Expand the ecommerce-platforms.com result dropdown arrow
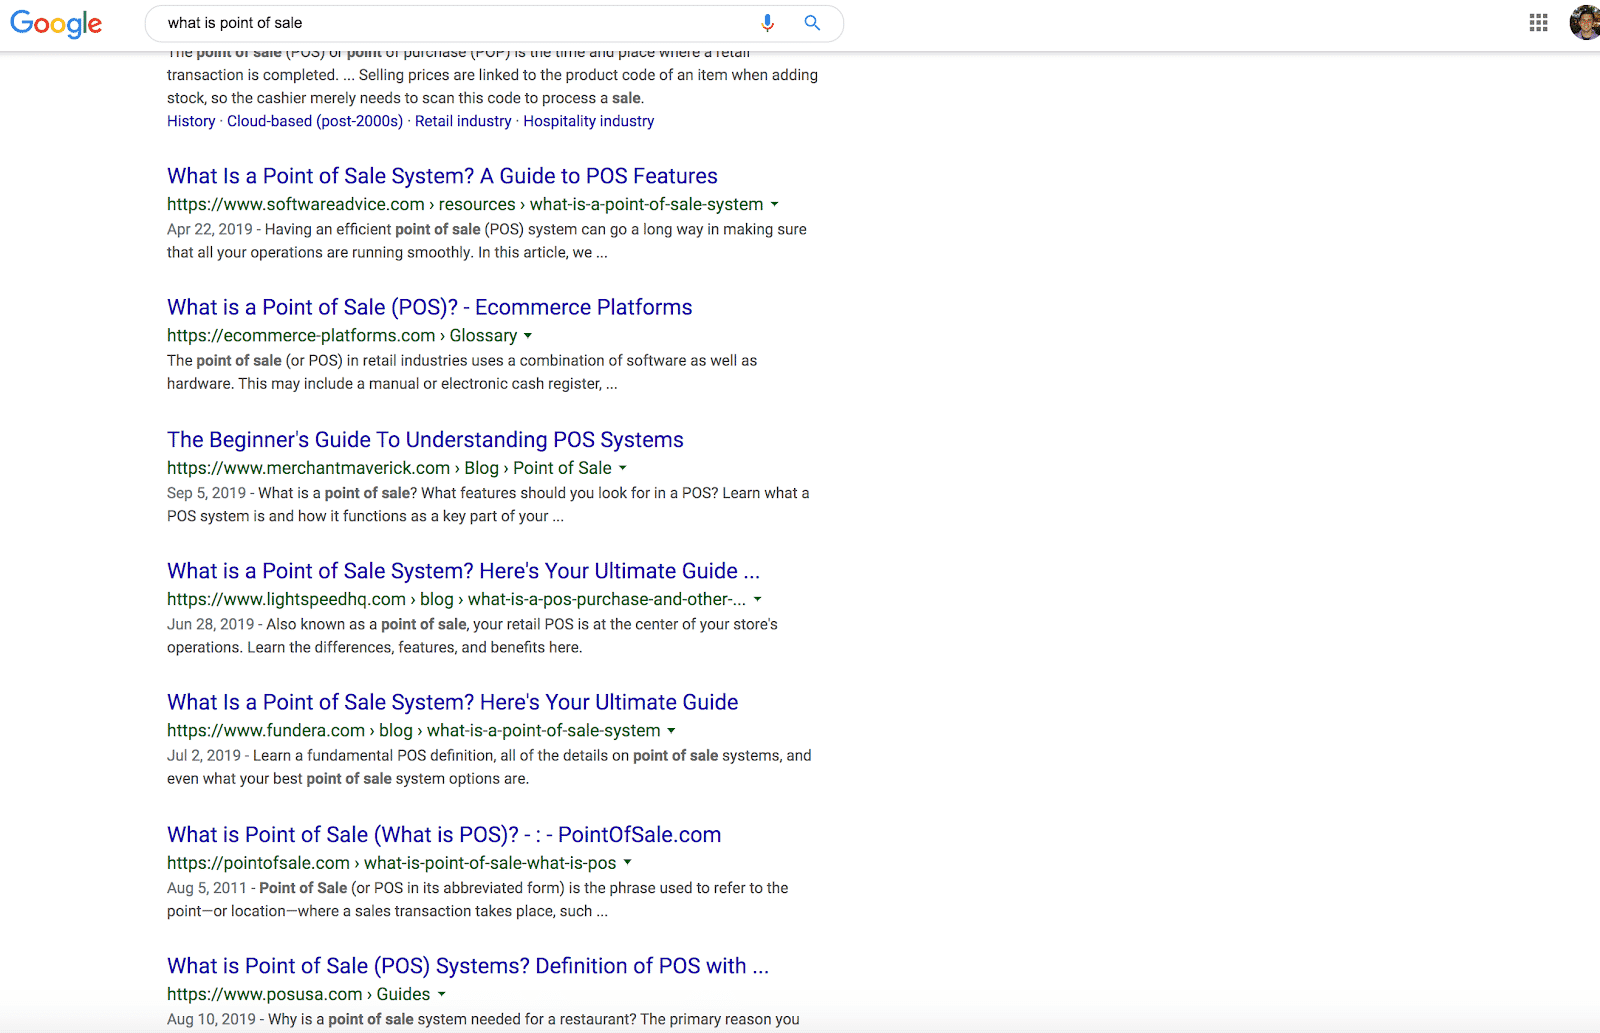 [528, 336]
